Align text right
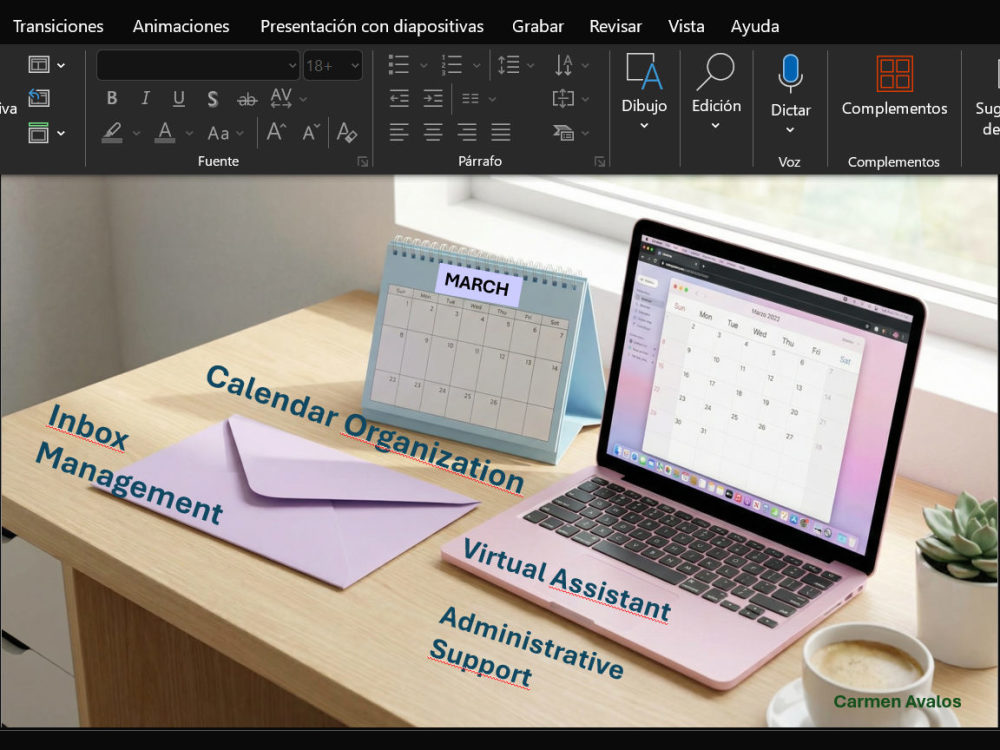This screenshot has height=750, width=1000. [467, 132]
